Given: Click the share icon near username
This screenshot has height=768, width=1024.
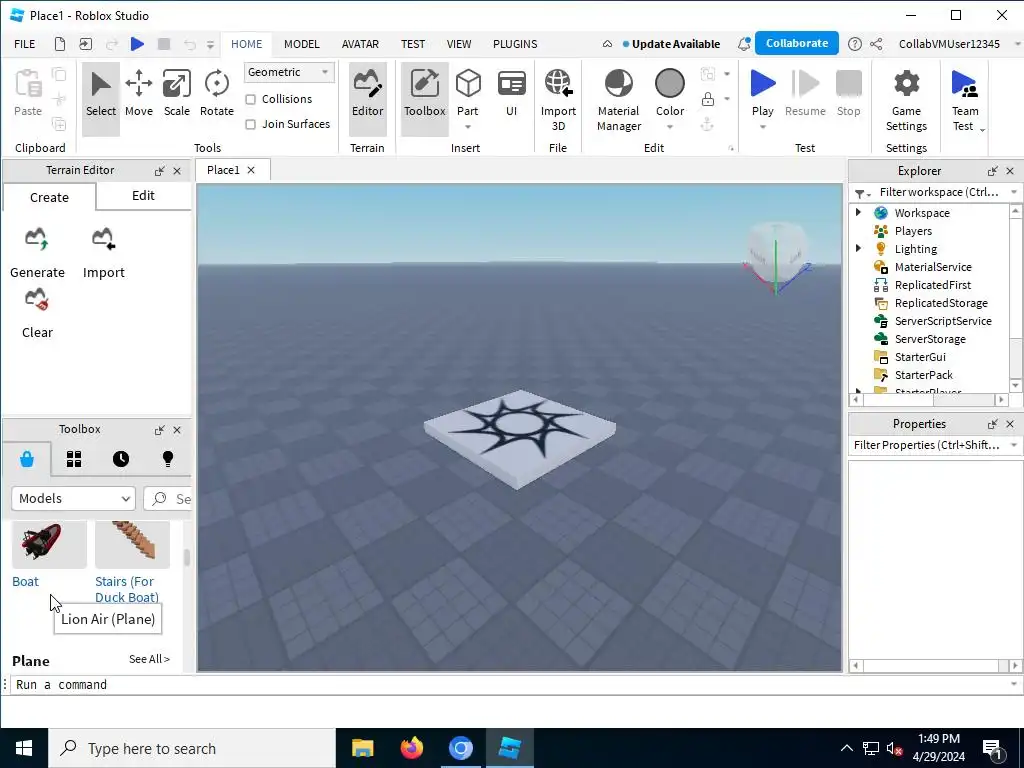Looking at the screenshot, I should click(876, 44).
